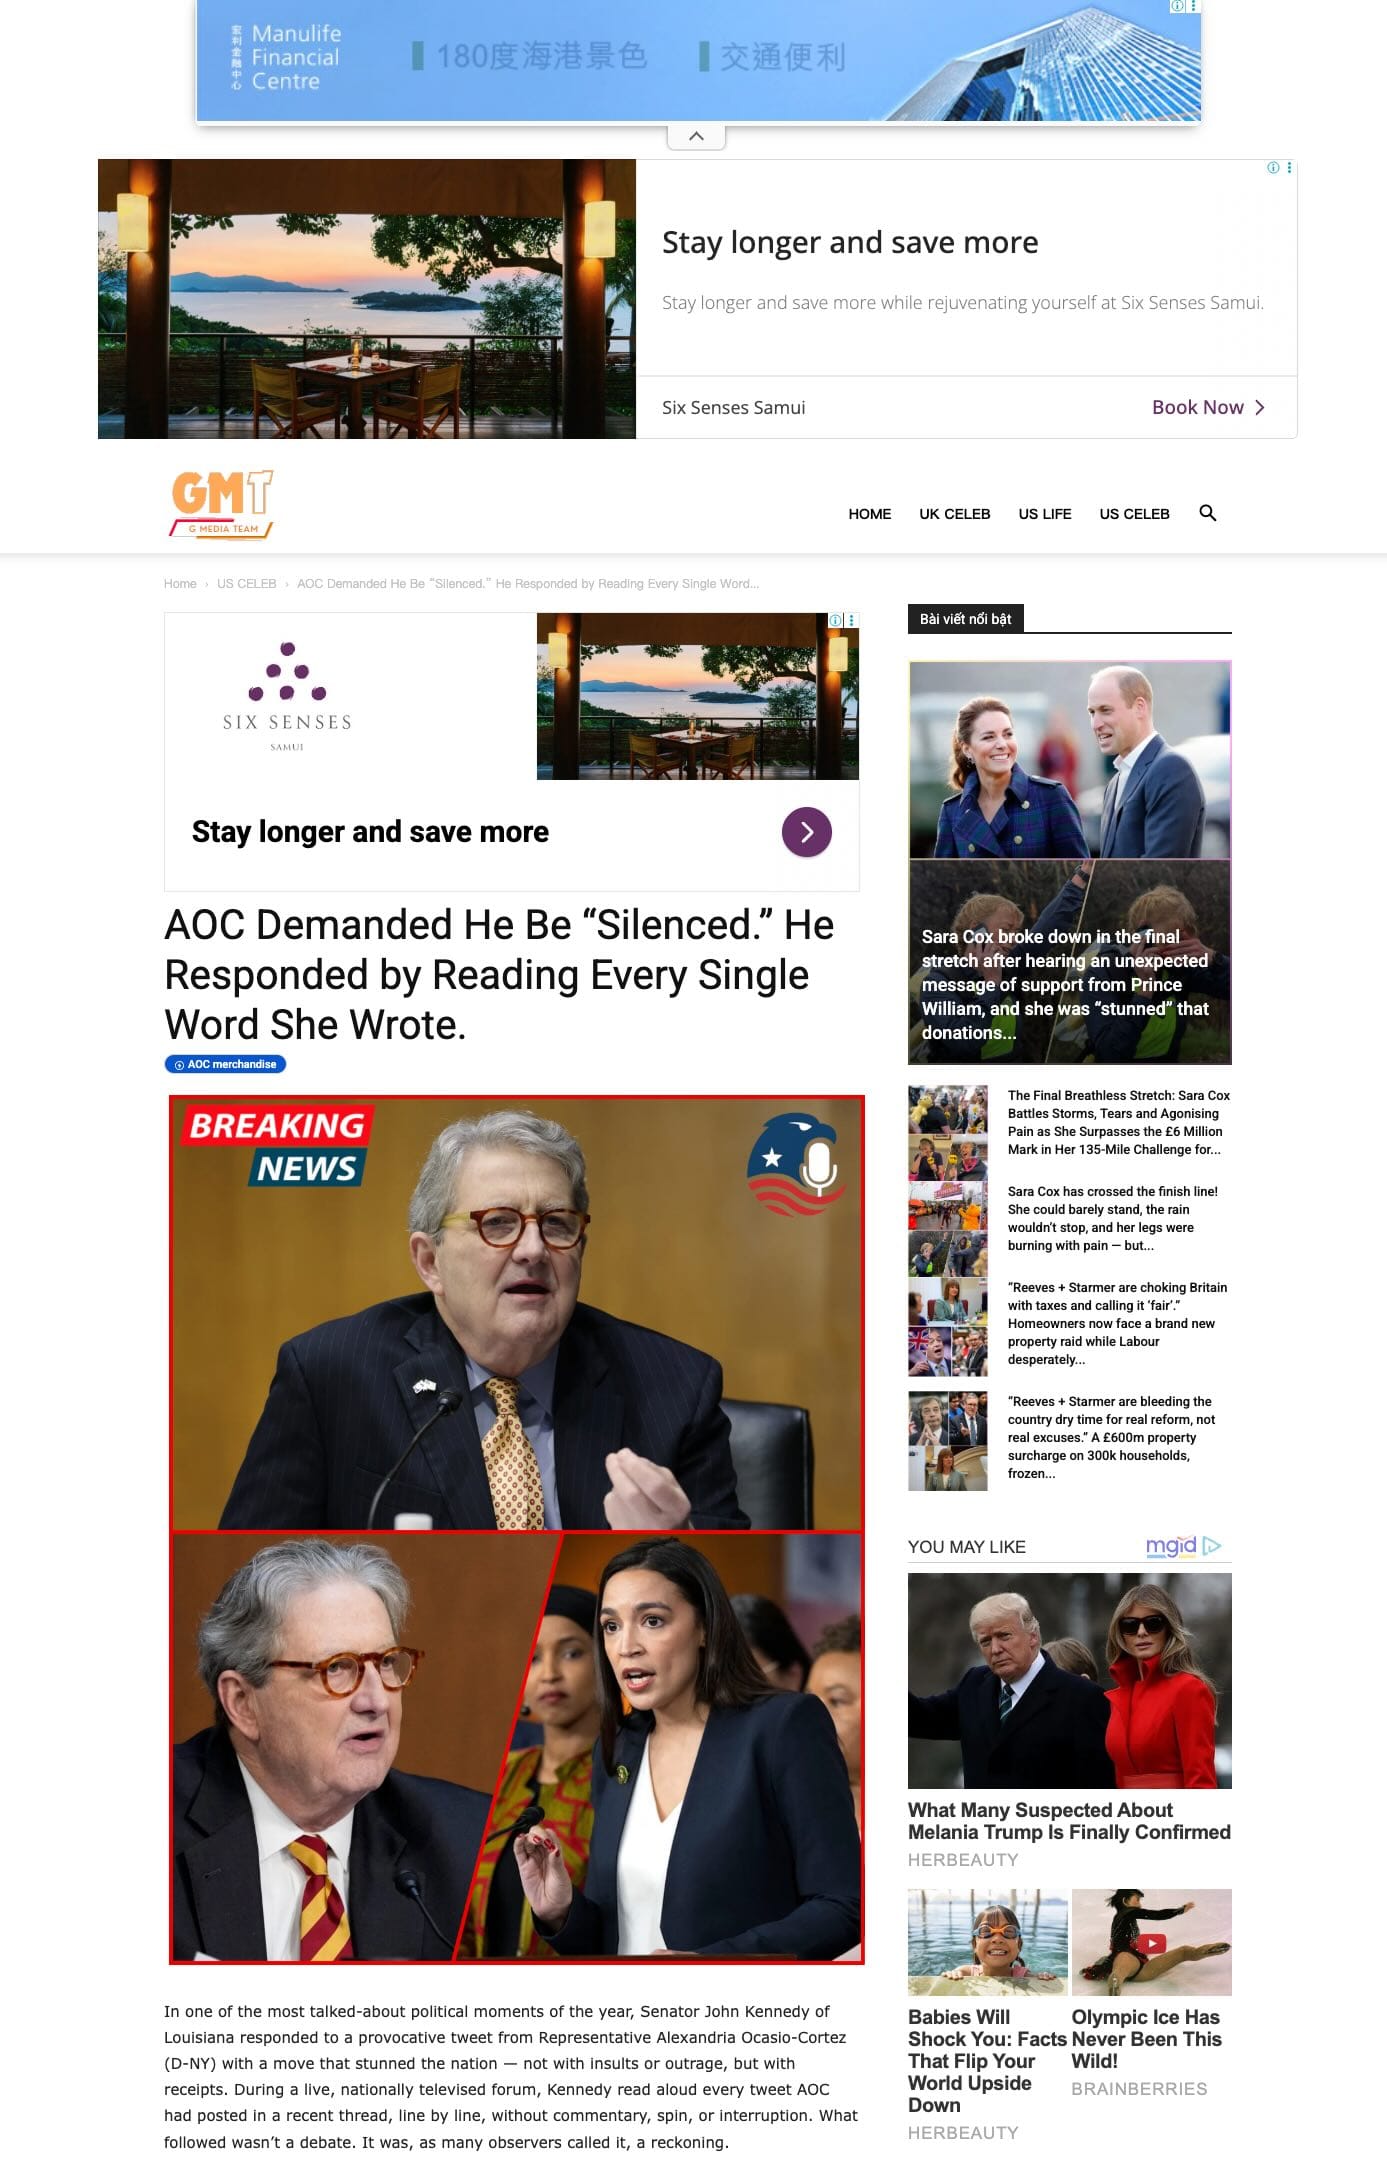The width and height of the screenshot is (1387, 2159).
Task: Click the AOC merchandise tag
Action: tap(225, 1064)
